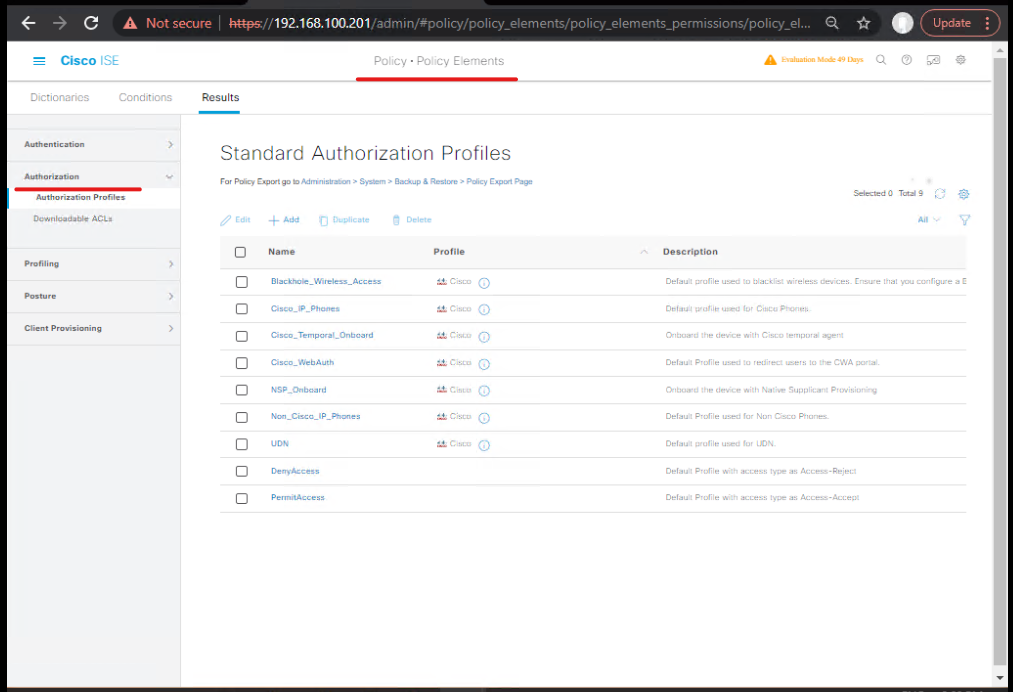Show info for Cisco_IP_Phones profile
Image resolution: width=1013 pixels, height=692 pixels.
[484, 309]
